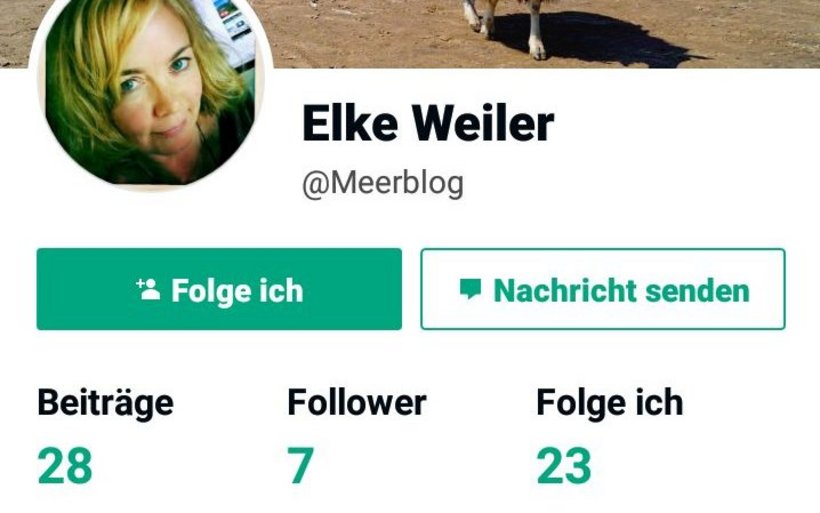Open the 'Follower' stat heading
The height and width of the screenshot is (513, 820).
(x=357, y=403)
